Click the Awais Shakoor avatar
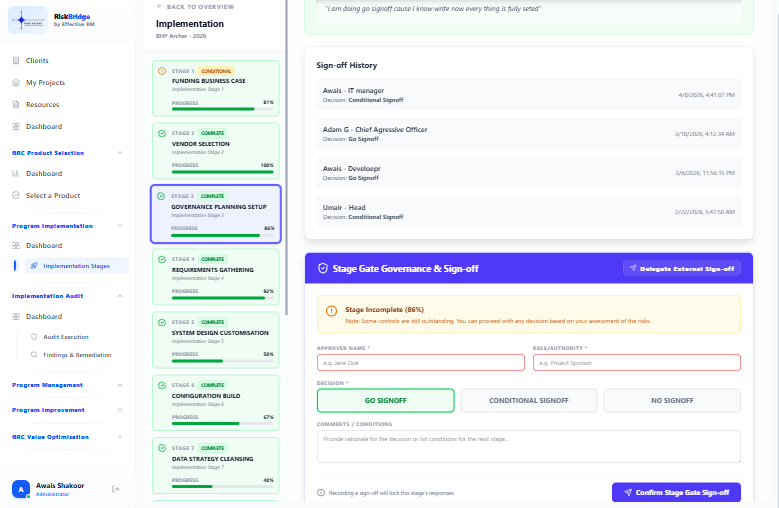The width and height of the screenshot is (779, 508). [x=21, y=489]
